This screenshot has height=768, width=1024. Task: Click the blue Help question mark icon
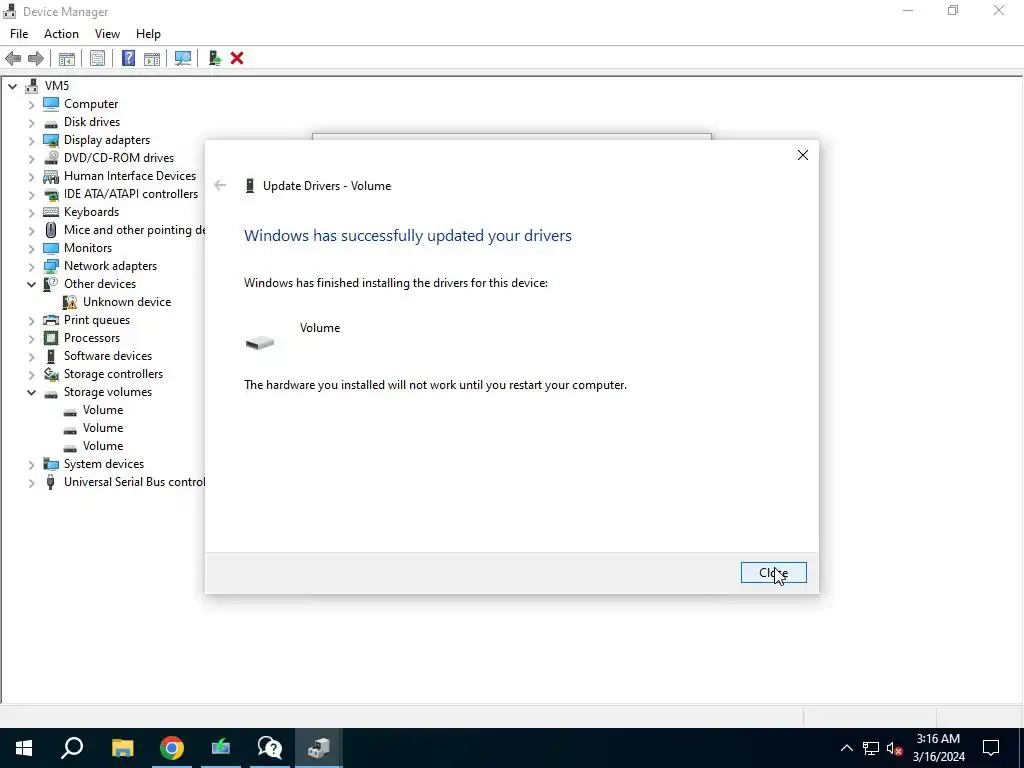[129, 59]
